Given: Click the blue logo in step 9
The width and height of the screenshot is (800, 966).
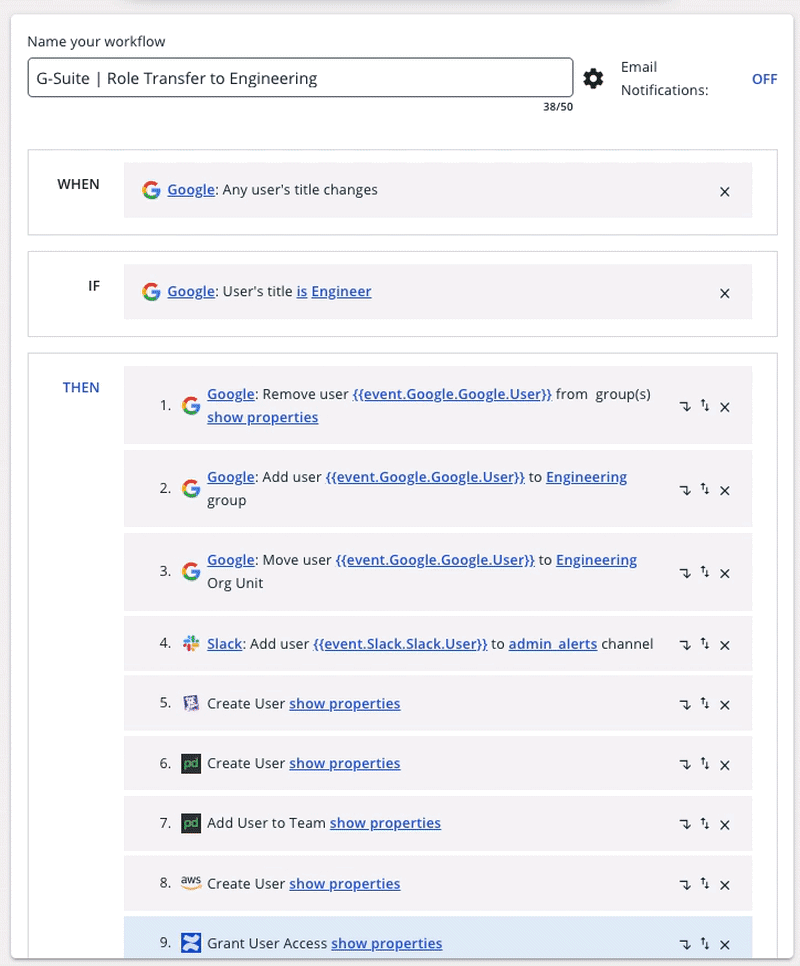Looking at the screenshot, I should [x=191, y=943].
